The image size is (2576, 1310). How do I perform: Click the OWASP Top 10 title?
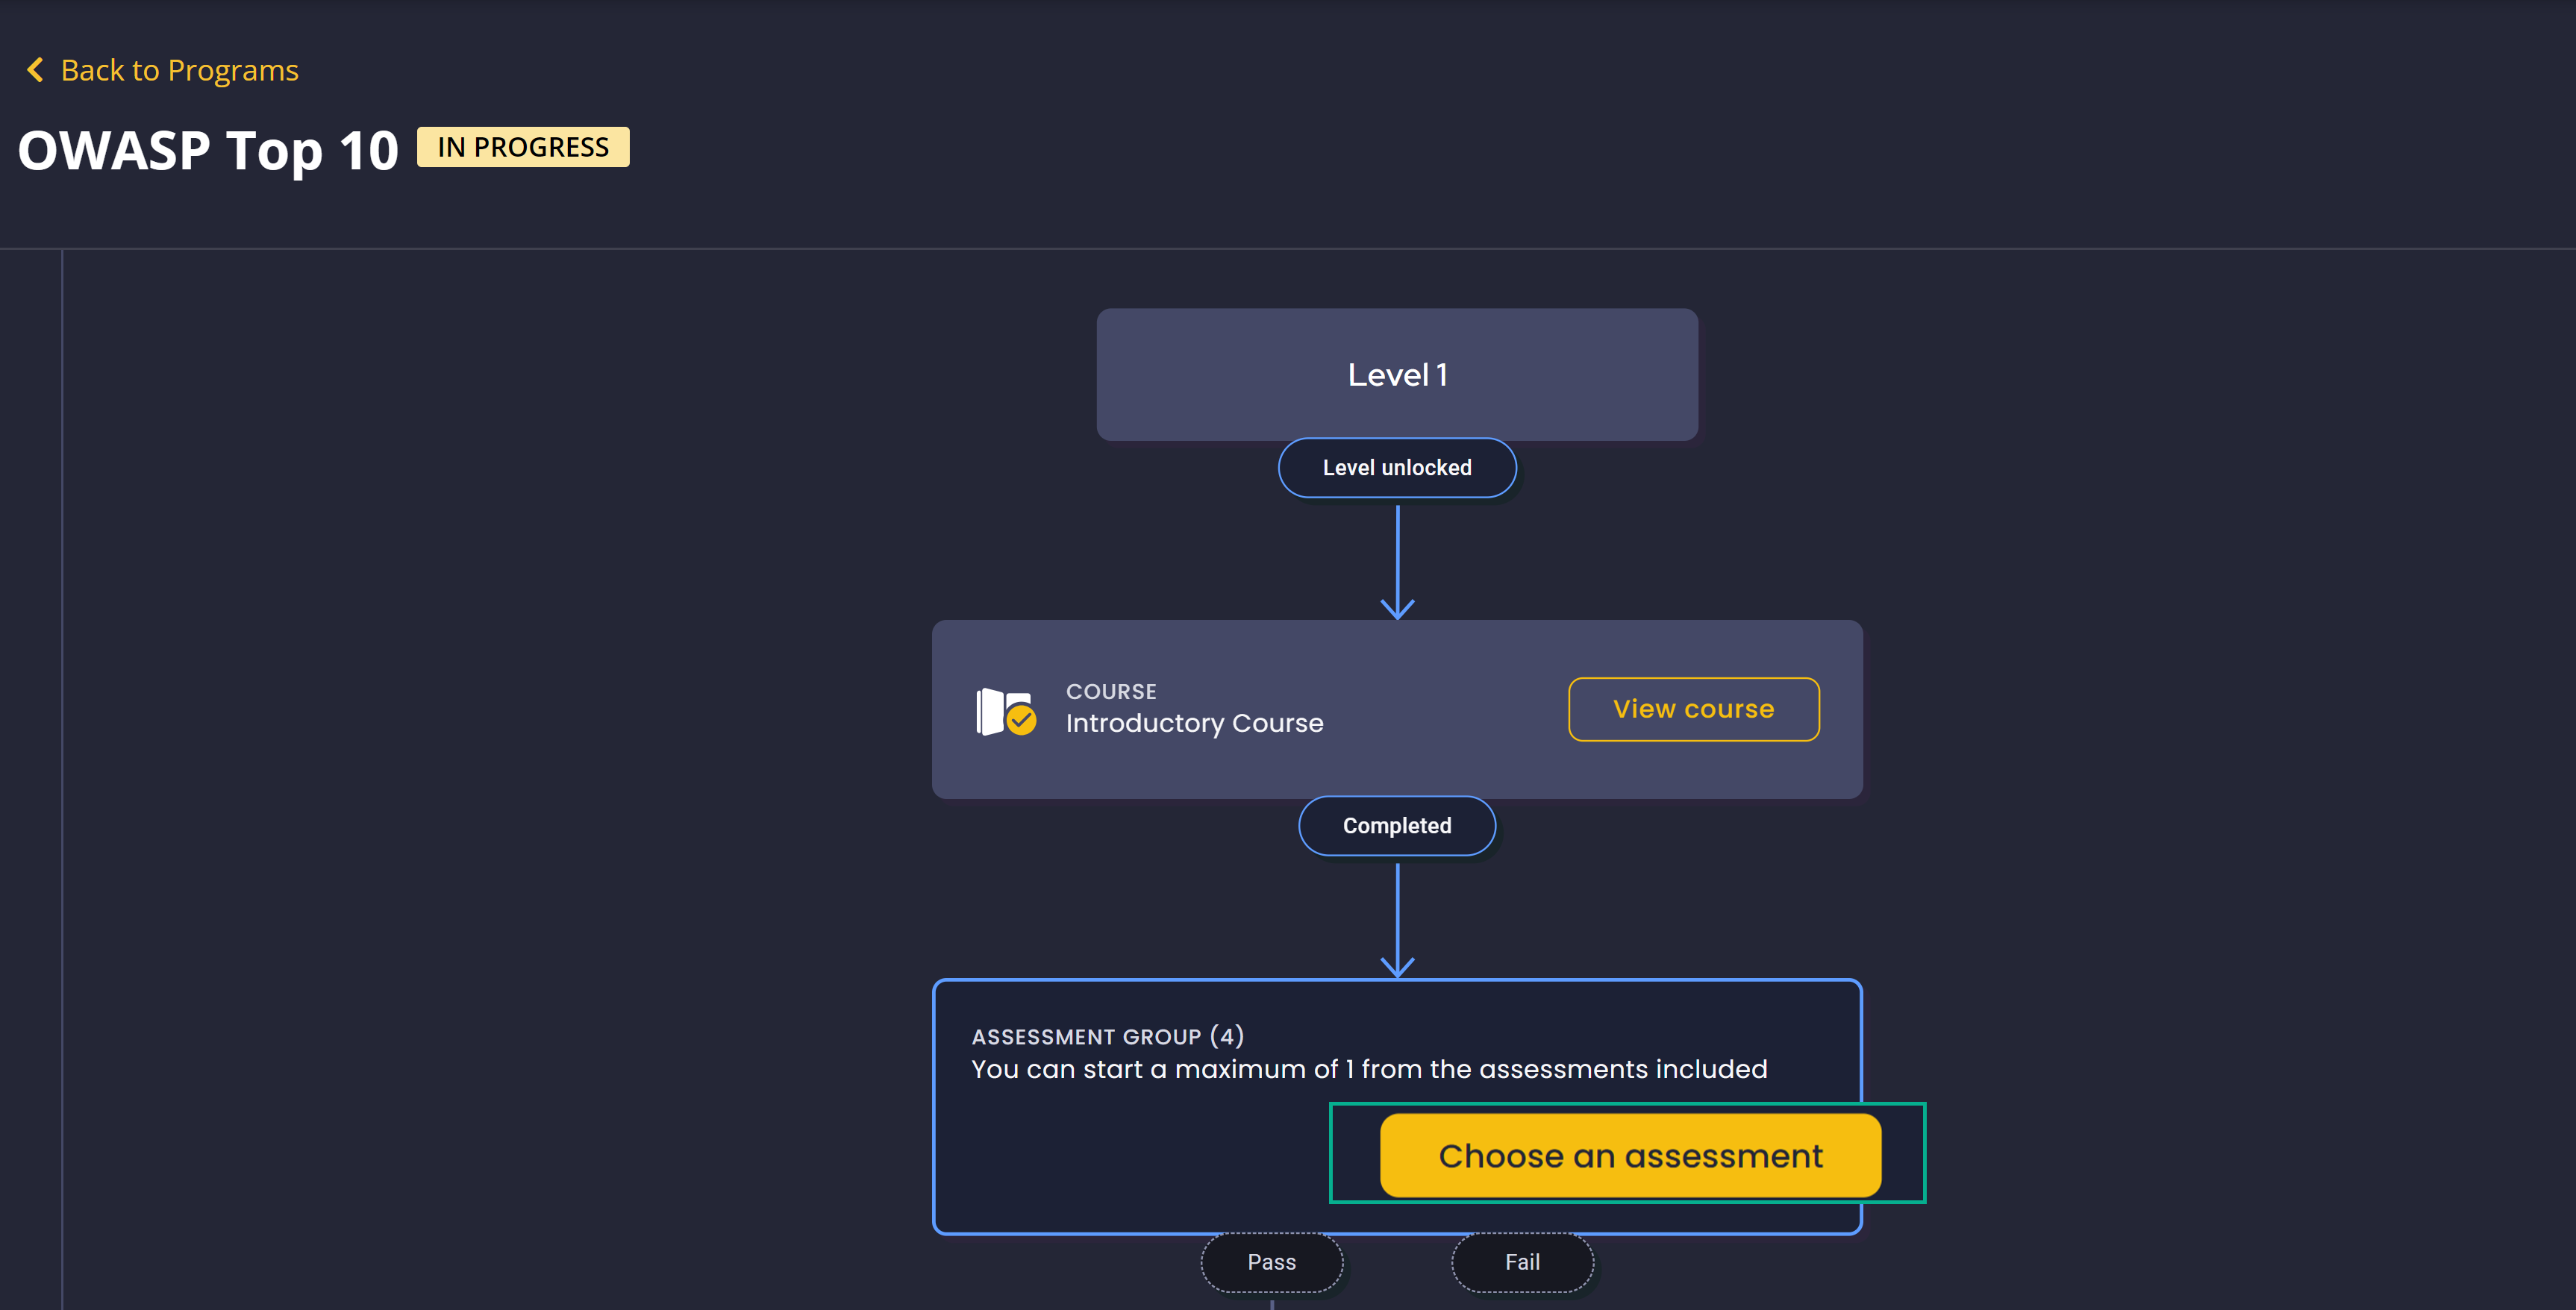point(208,151)
